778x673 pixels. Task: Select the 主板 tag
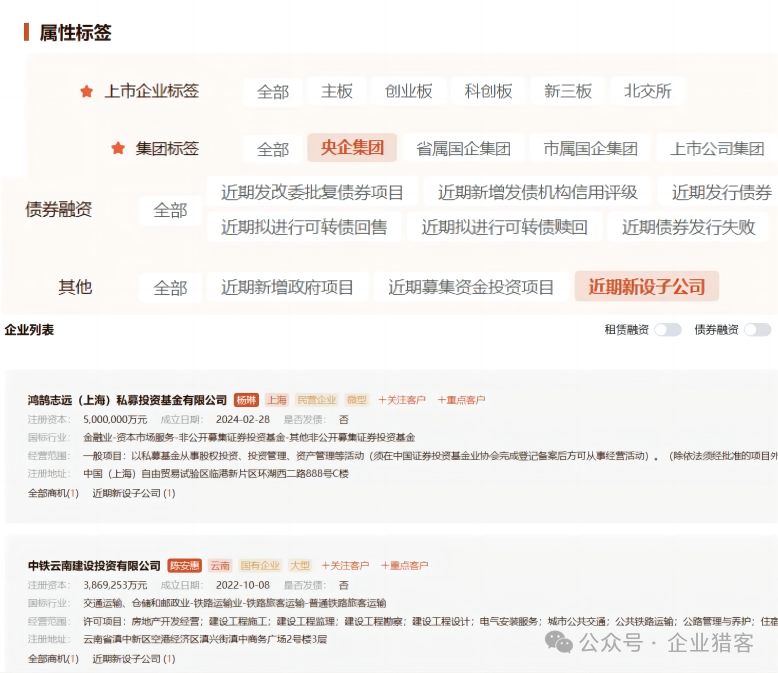pyautogui.click(x=336, y=91)
